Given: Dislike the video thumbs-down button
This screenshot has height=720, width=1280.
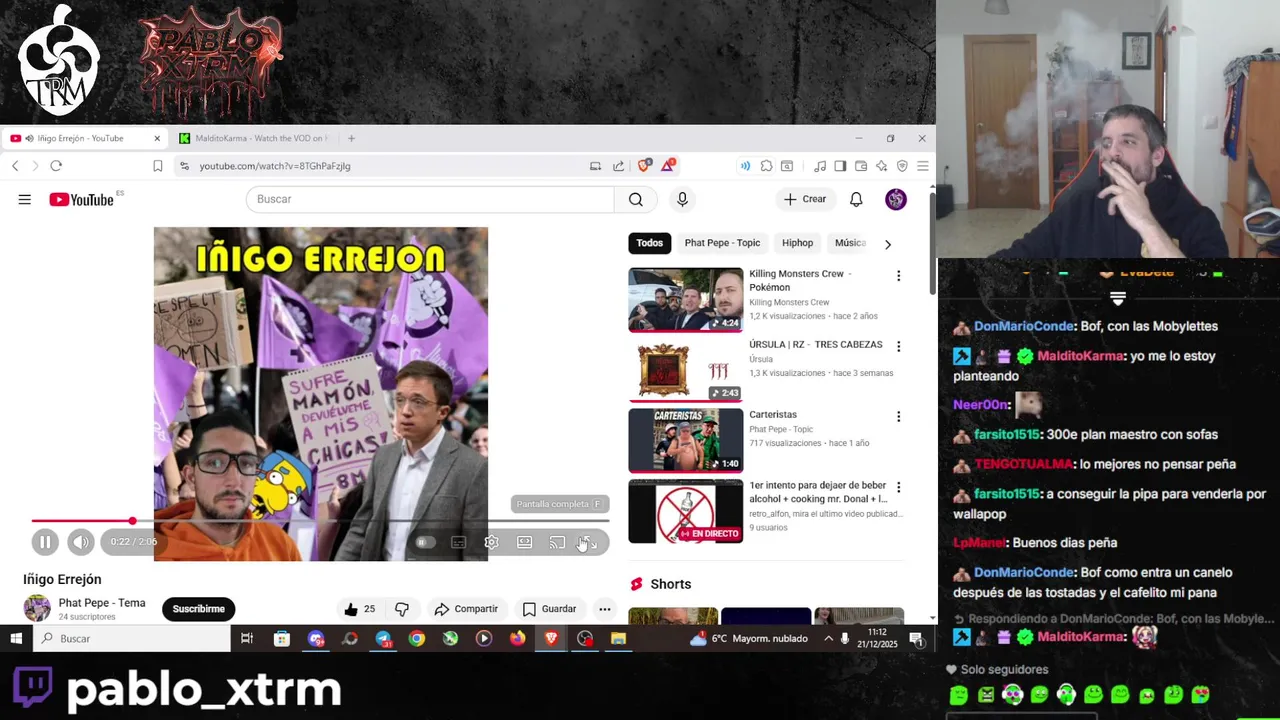Looking at the screenshot, I should [402, 609].
